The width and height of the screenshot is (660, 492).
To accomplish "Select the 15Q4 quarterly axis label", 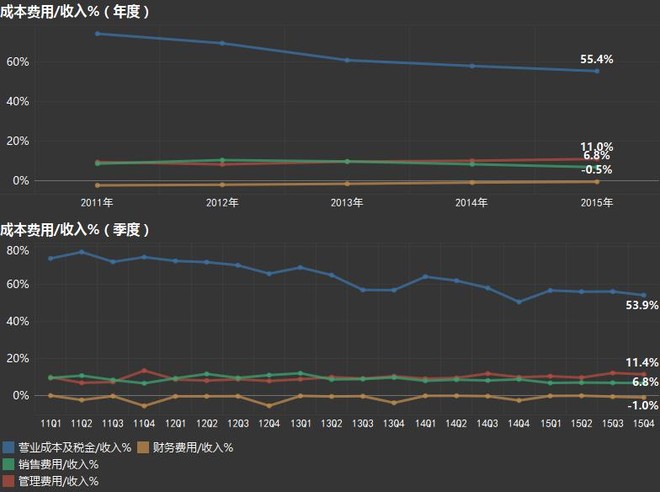I will tap(644, 423).
